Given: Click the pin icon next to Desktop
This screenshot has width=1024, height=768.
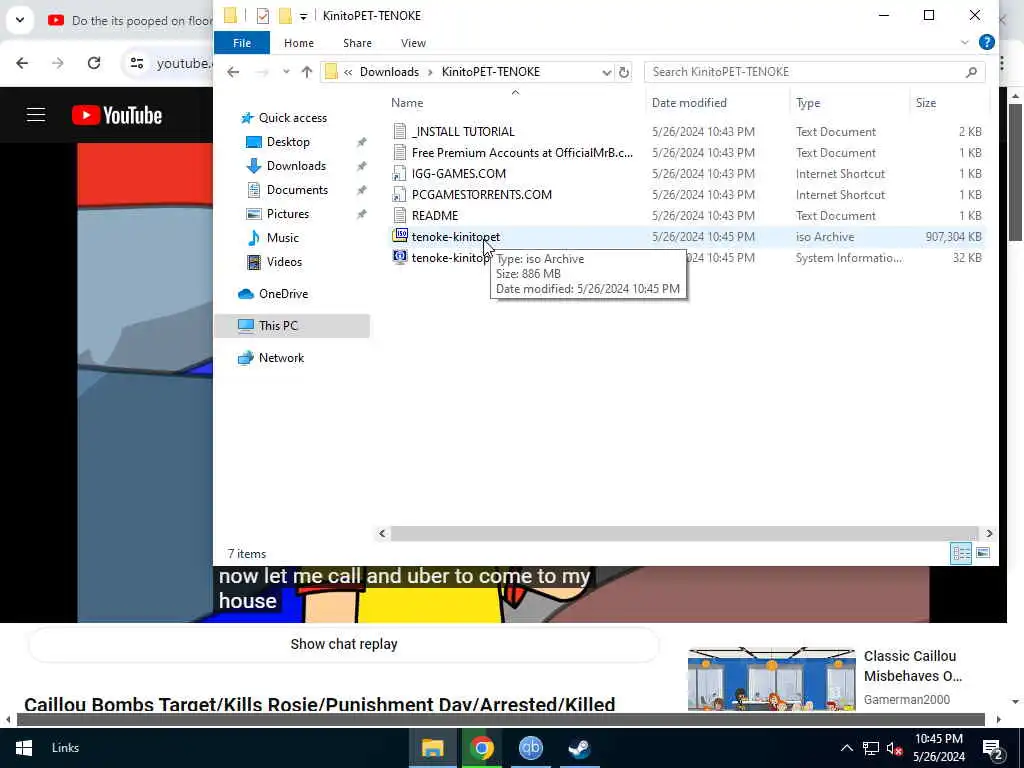Looking at the screenshot, I should (x=361, y=142).
